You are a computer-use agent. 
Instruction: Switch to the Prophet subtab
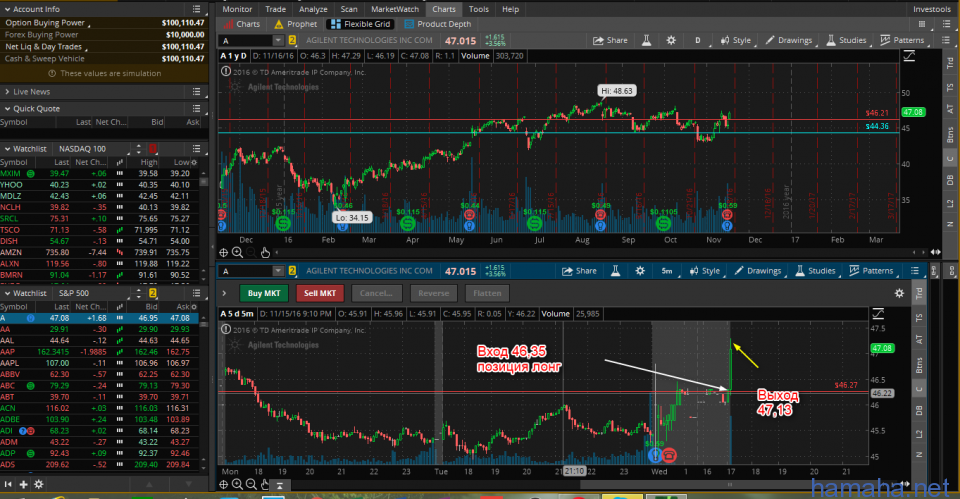[296, 24]
